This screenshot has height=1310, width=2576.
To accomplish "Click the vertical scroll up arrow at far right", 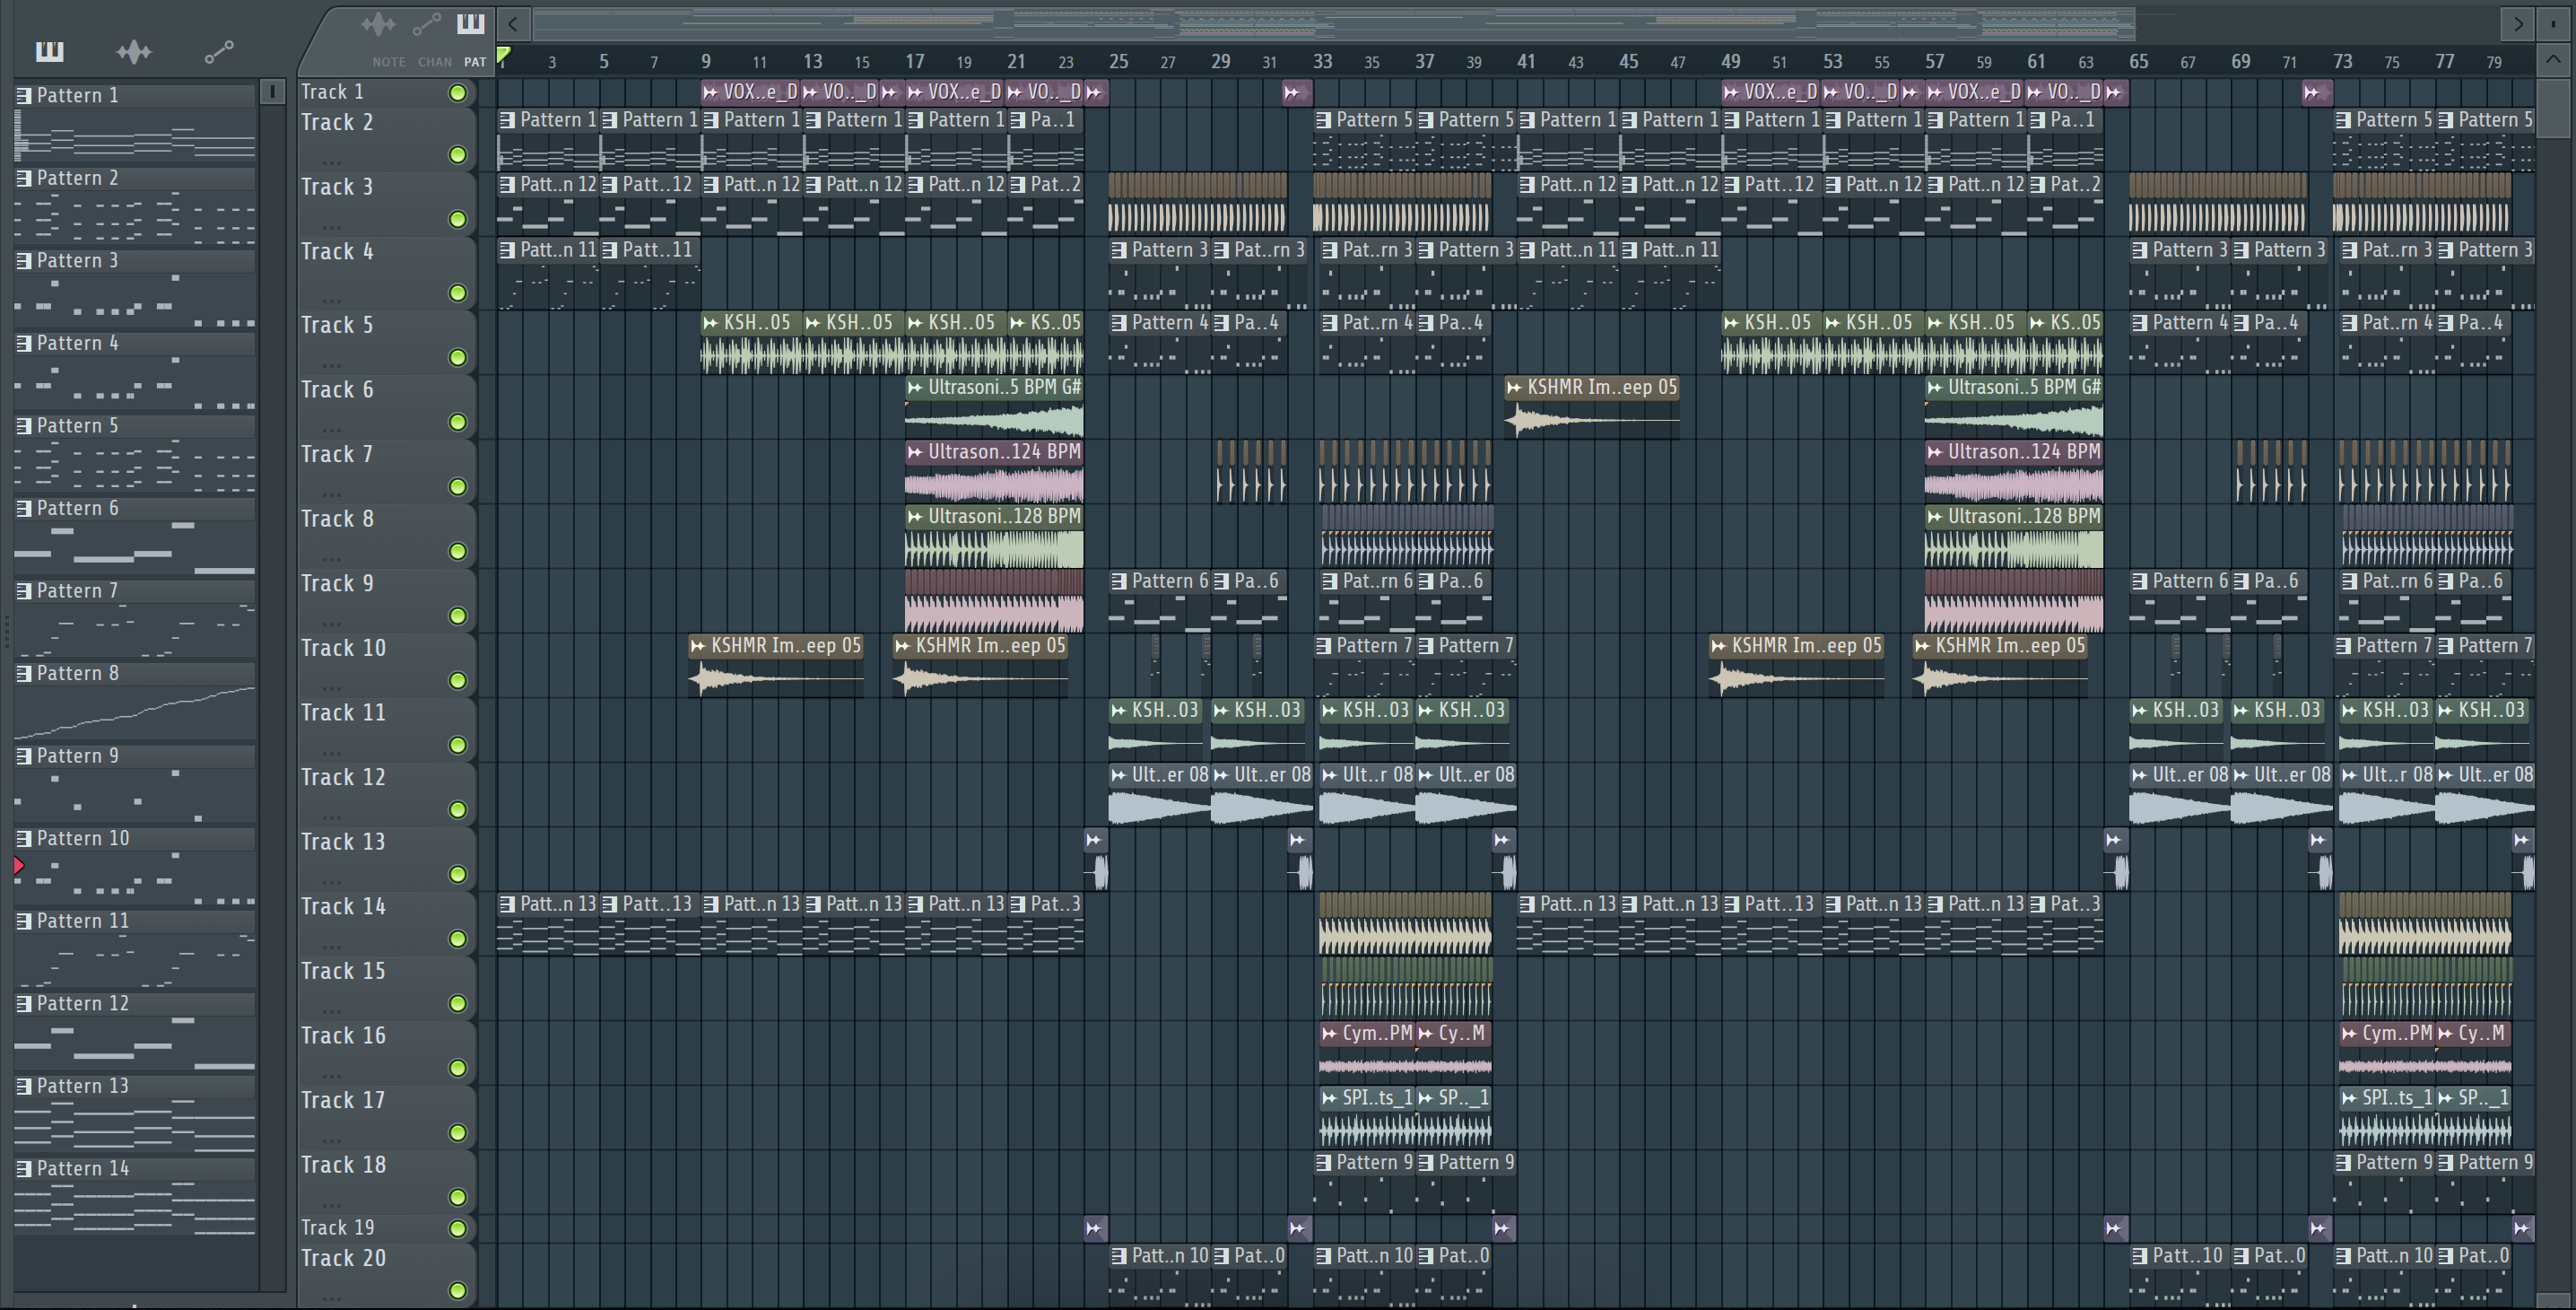I will pos(2553,60).
